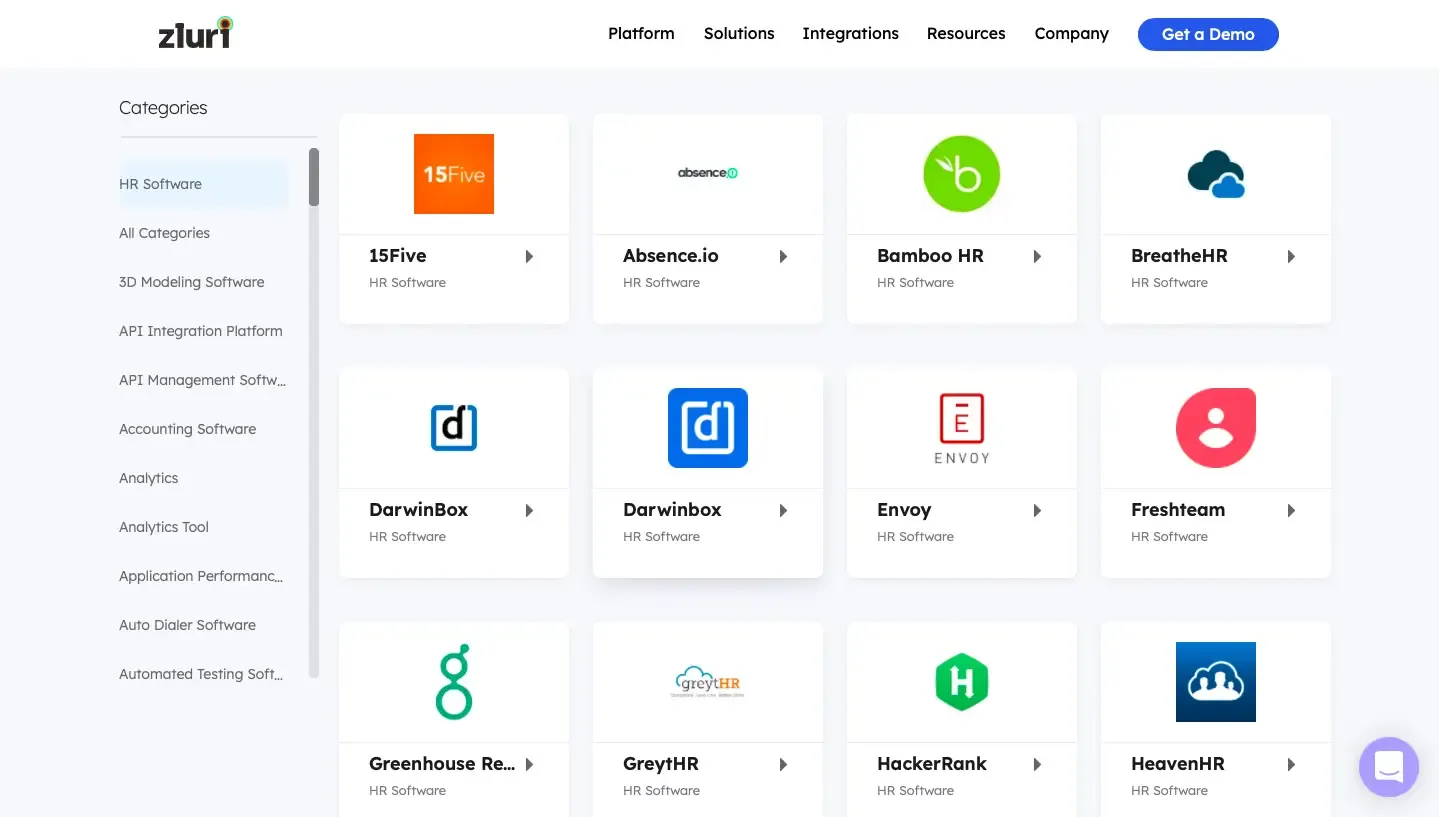Screen dimensions: 1439x817
Task: Expand the Darwinbox (lowercase b) card arrow
Action: click(x=784, y=511)
